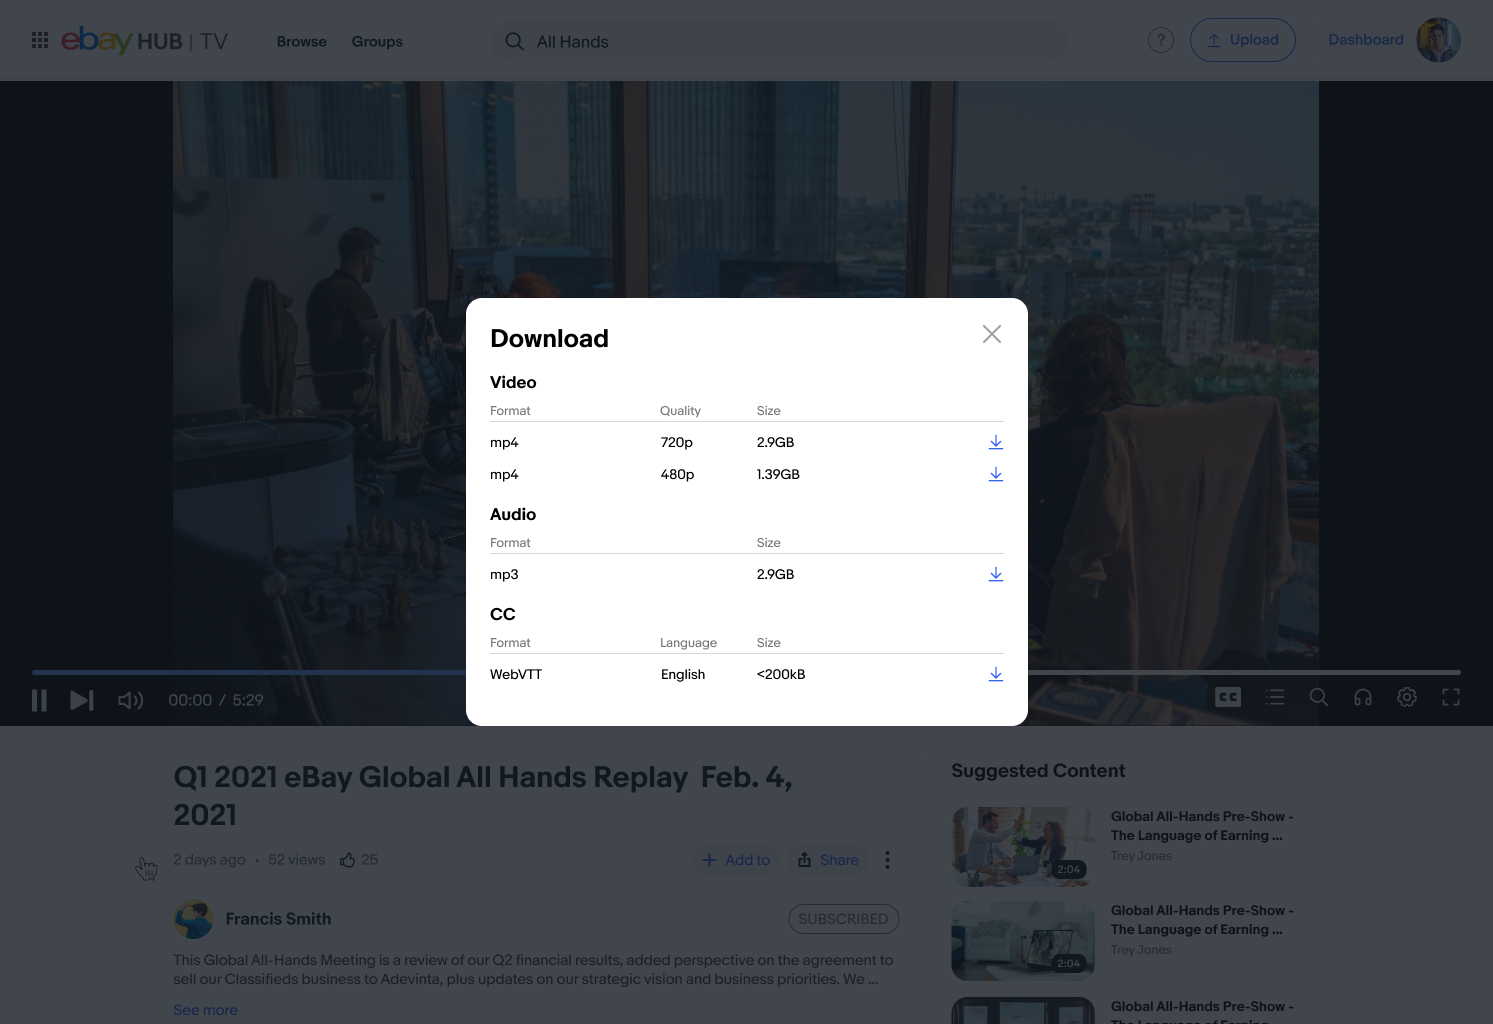
Task: Select the 480p quality cell
Action: pos(677,474)
